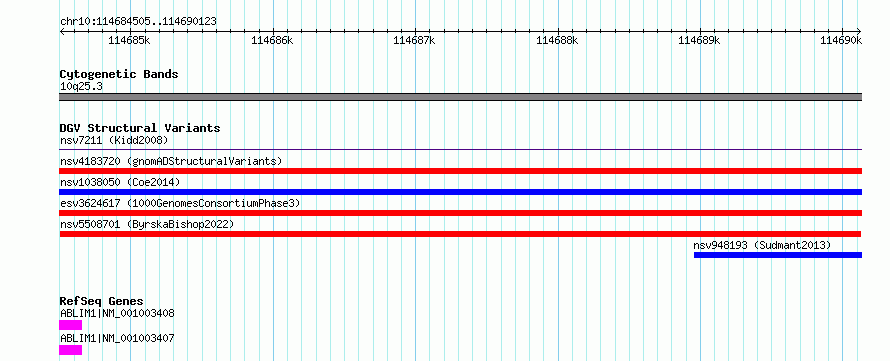
Task: Click the 114690k ruler tick label
Action: coord(841,40)
